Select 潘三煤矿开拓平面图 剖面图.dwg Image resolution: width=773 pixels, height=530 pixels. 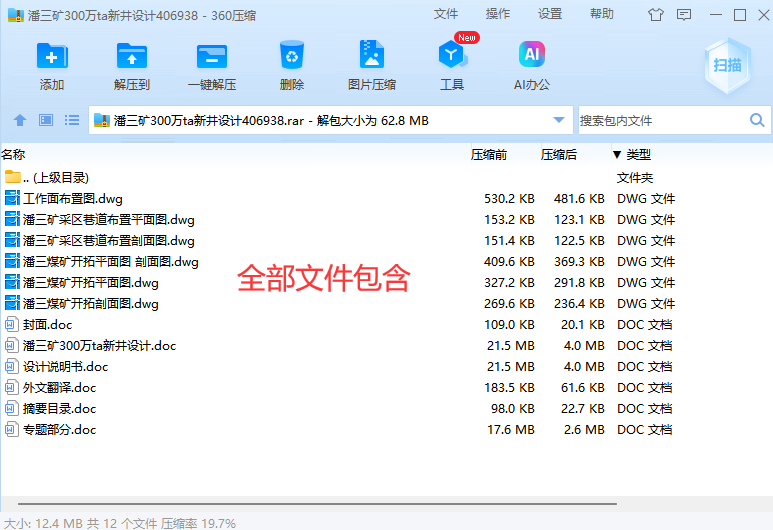point(111,261)
